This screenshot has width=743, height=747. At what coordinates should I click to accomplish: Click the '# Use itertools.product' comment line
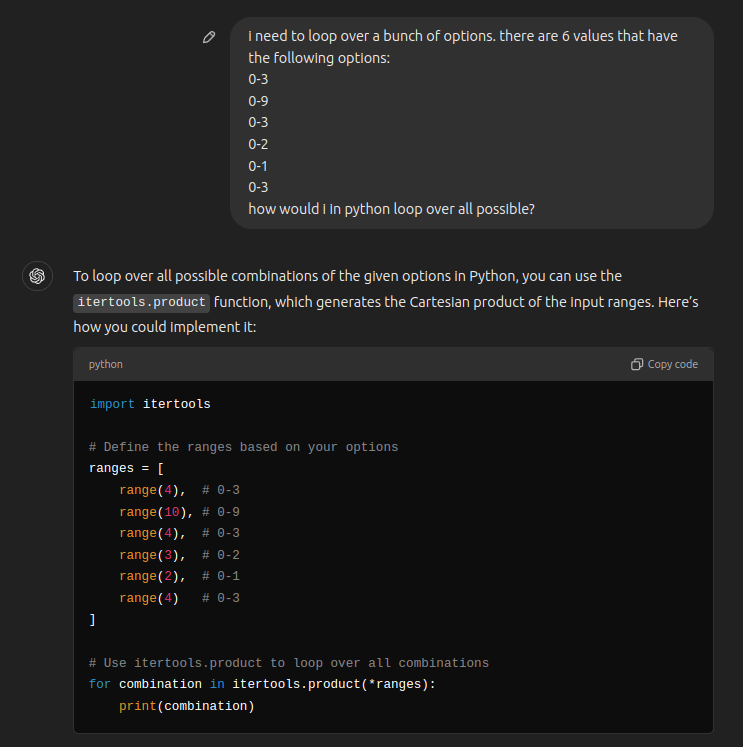pyautogui.click(x=288, y=663)
